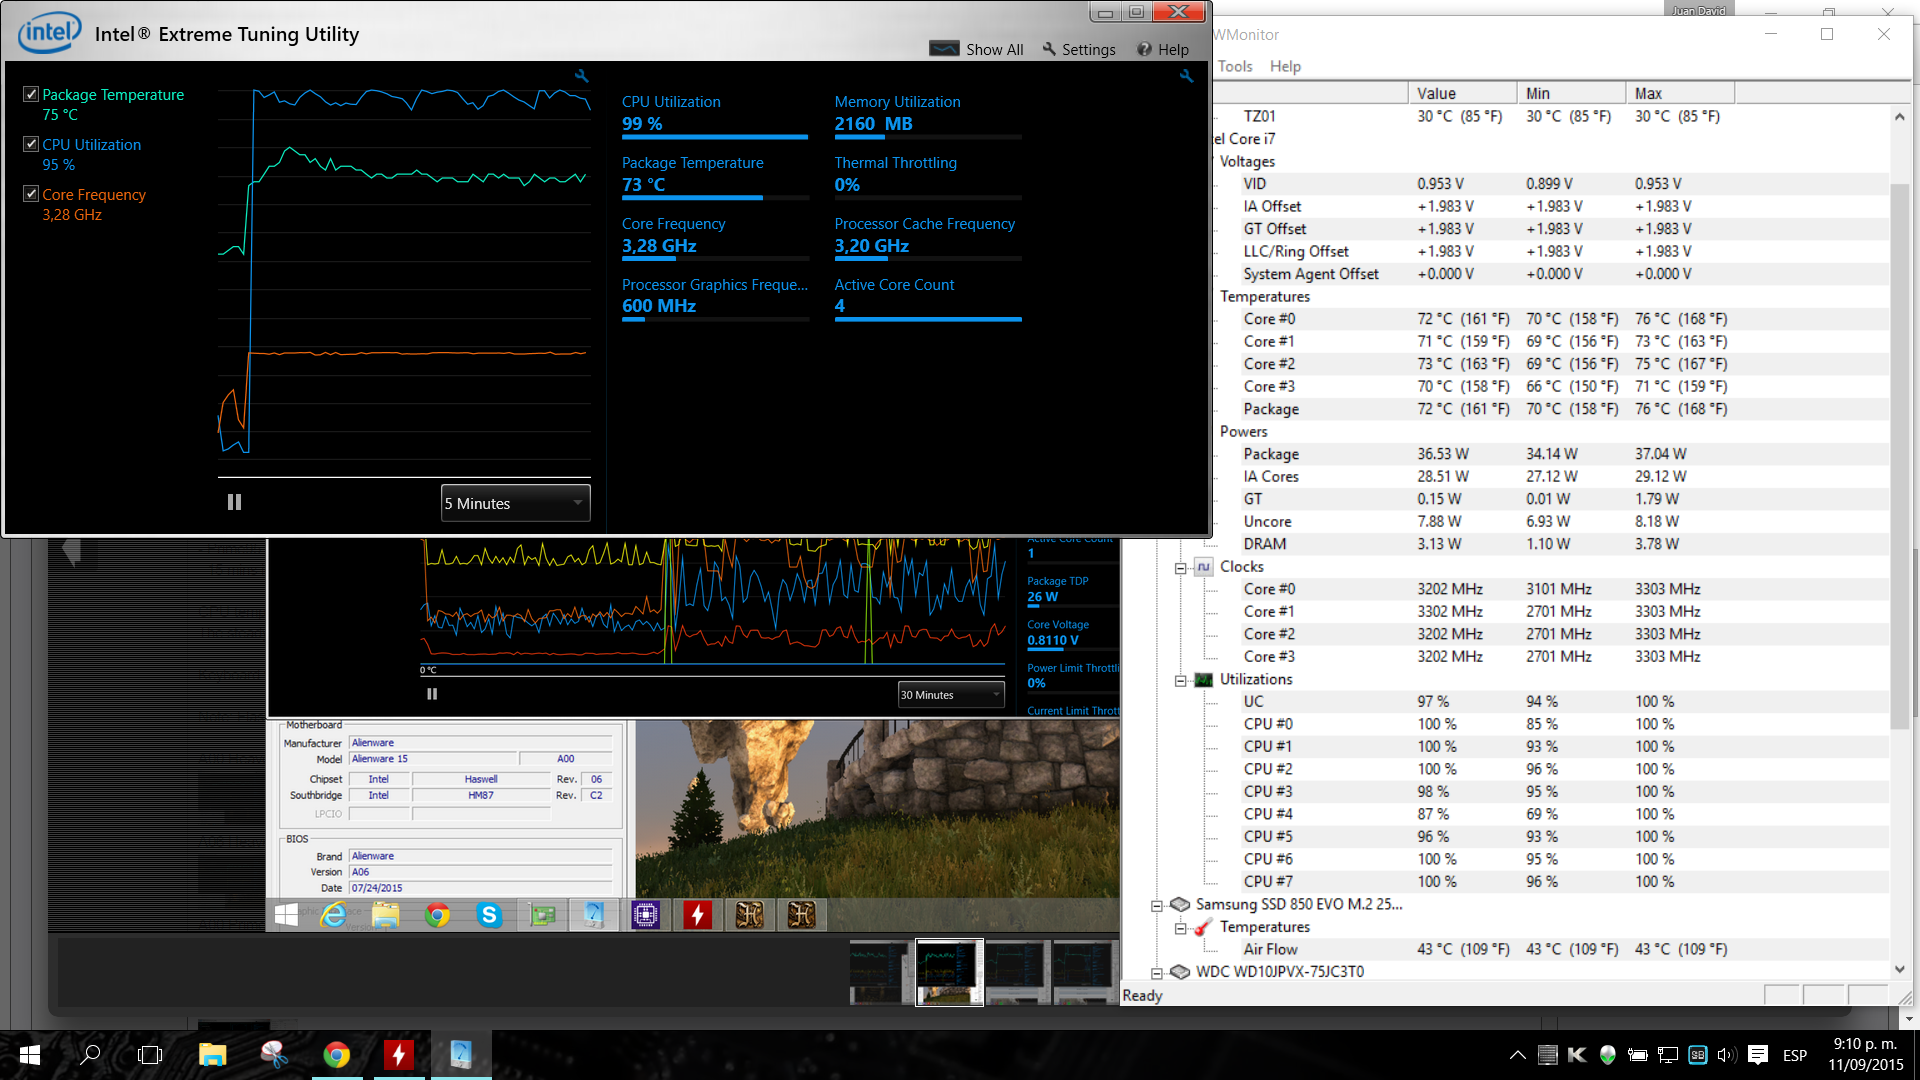
Task: Click the Min column header
Action: (1571, 93)
